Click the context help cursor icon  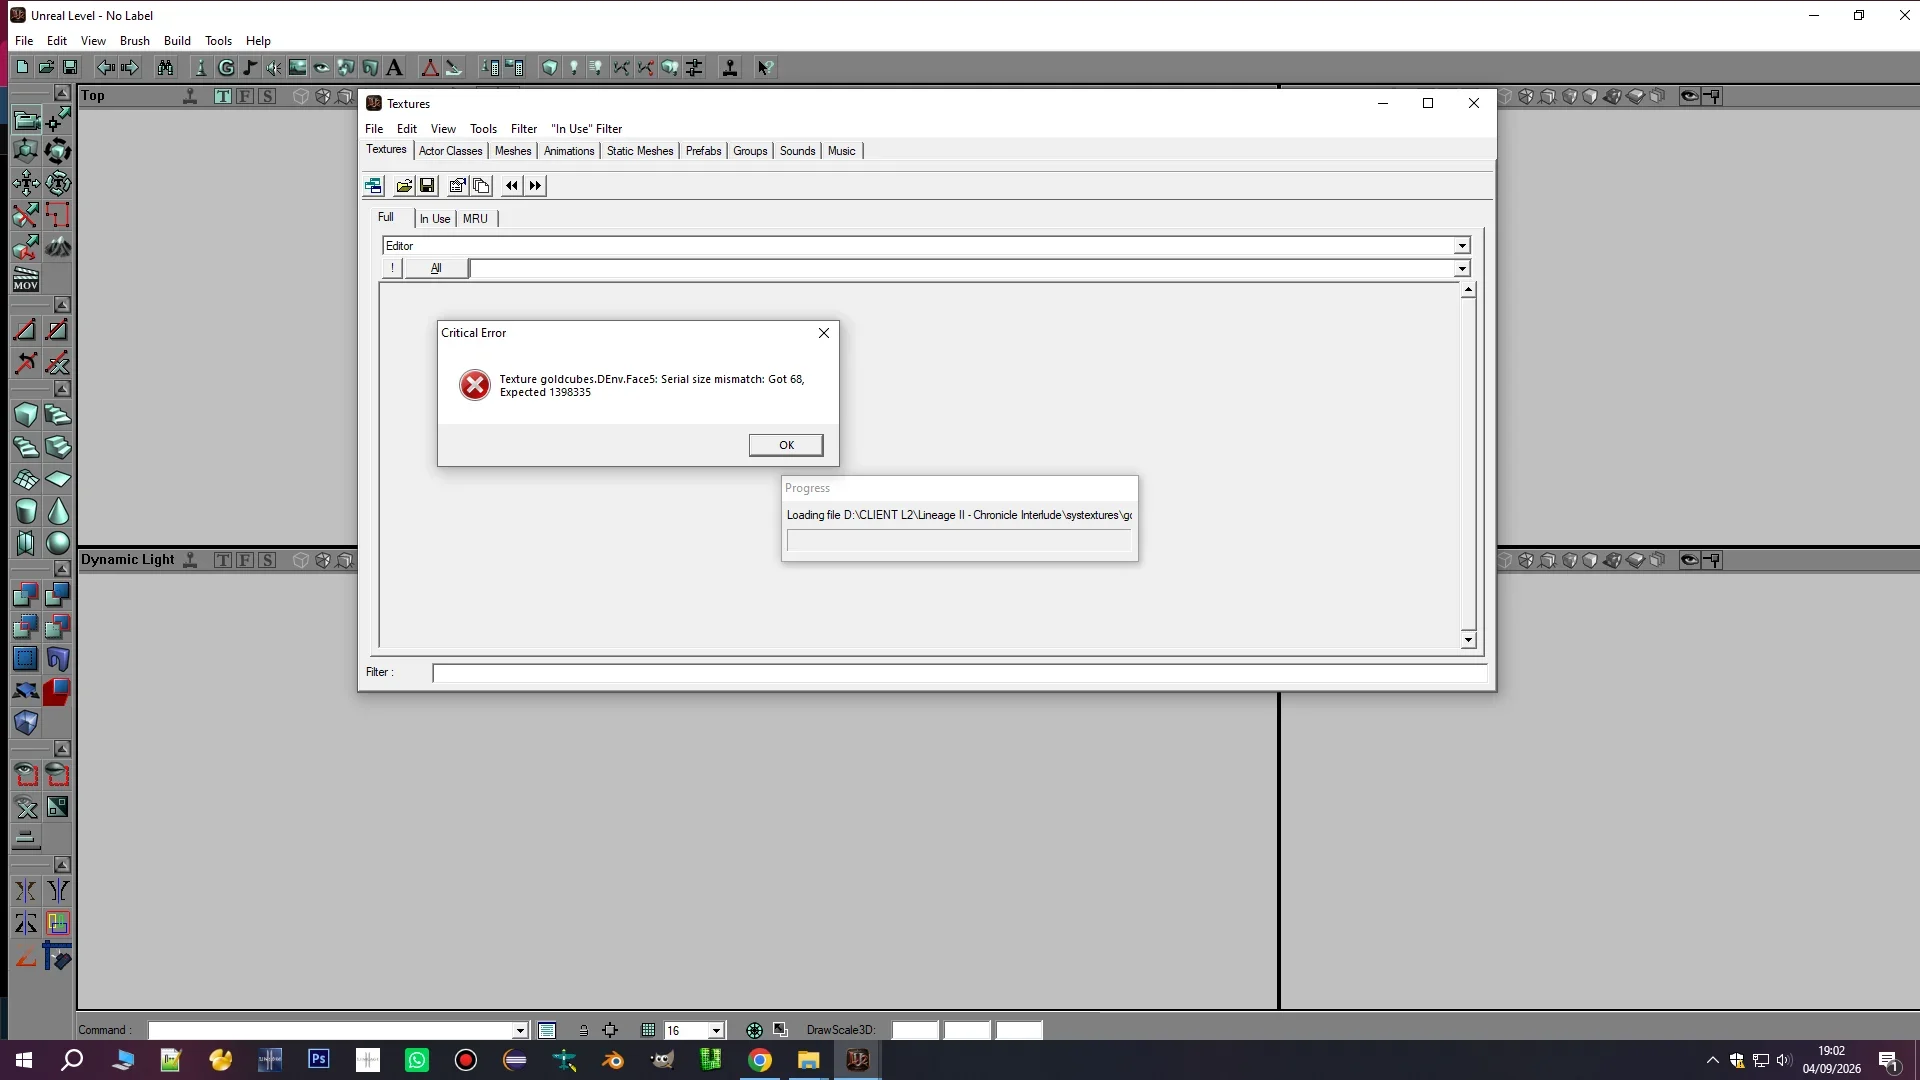[x=765, y=67]
